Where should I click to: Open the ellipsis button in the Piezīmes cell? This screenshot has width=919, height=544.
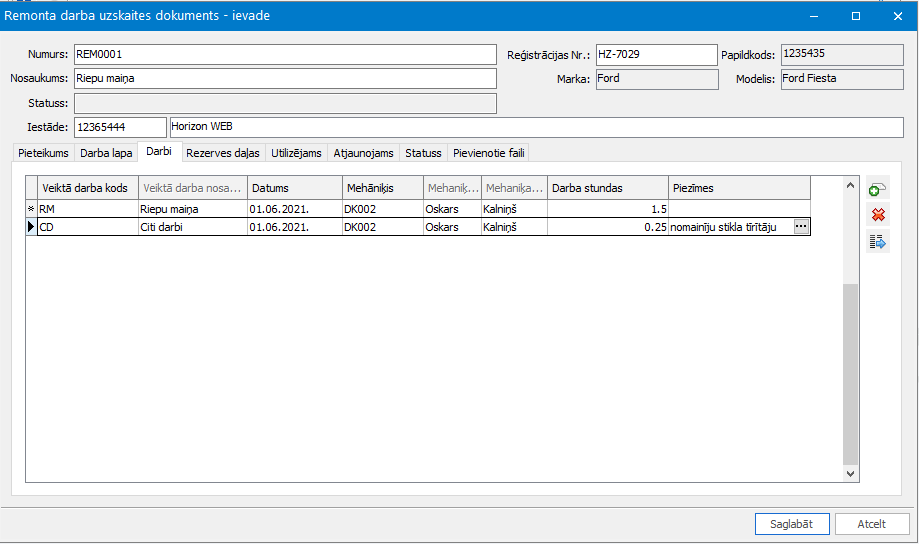click(801, 227)
